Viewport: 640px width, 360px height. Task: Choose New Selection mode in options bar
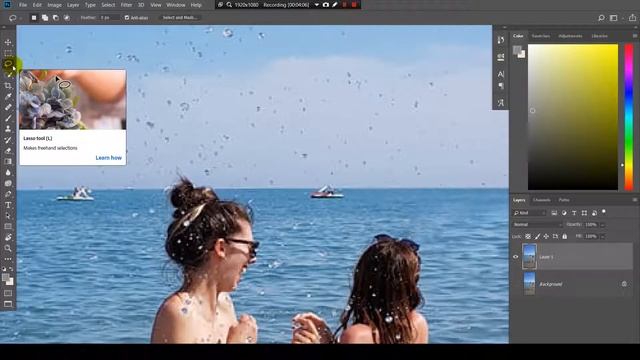34,18
